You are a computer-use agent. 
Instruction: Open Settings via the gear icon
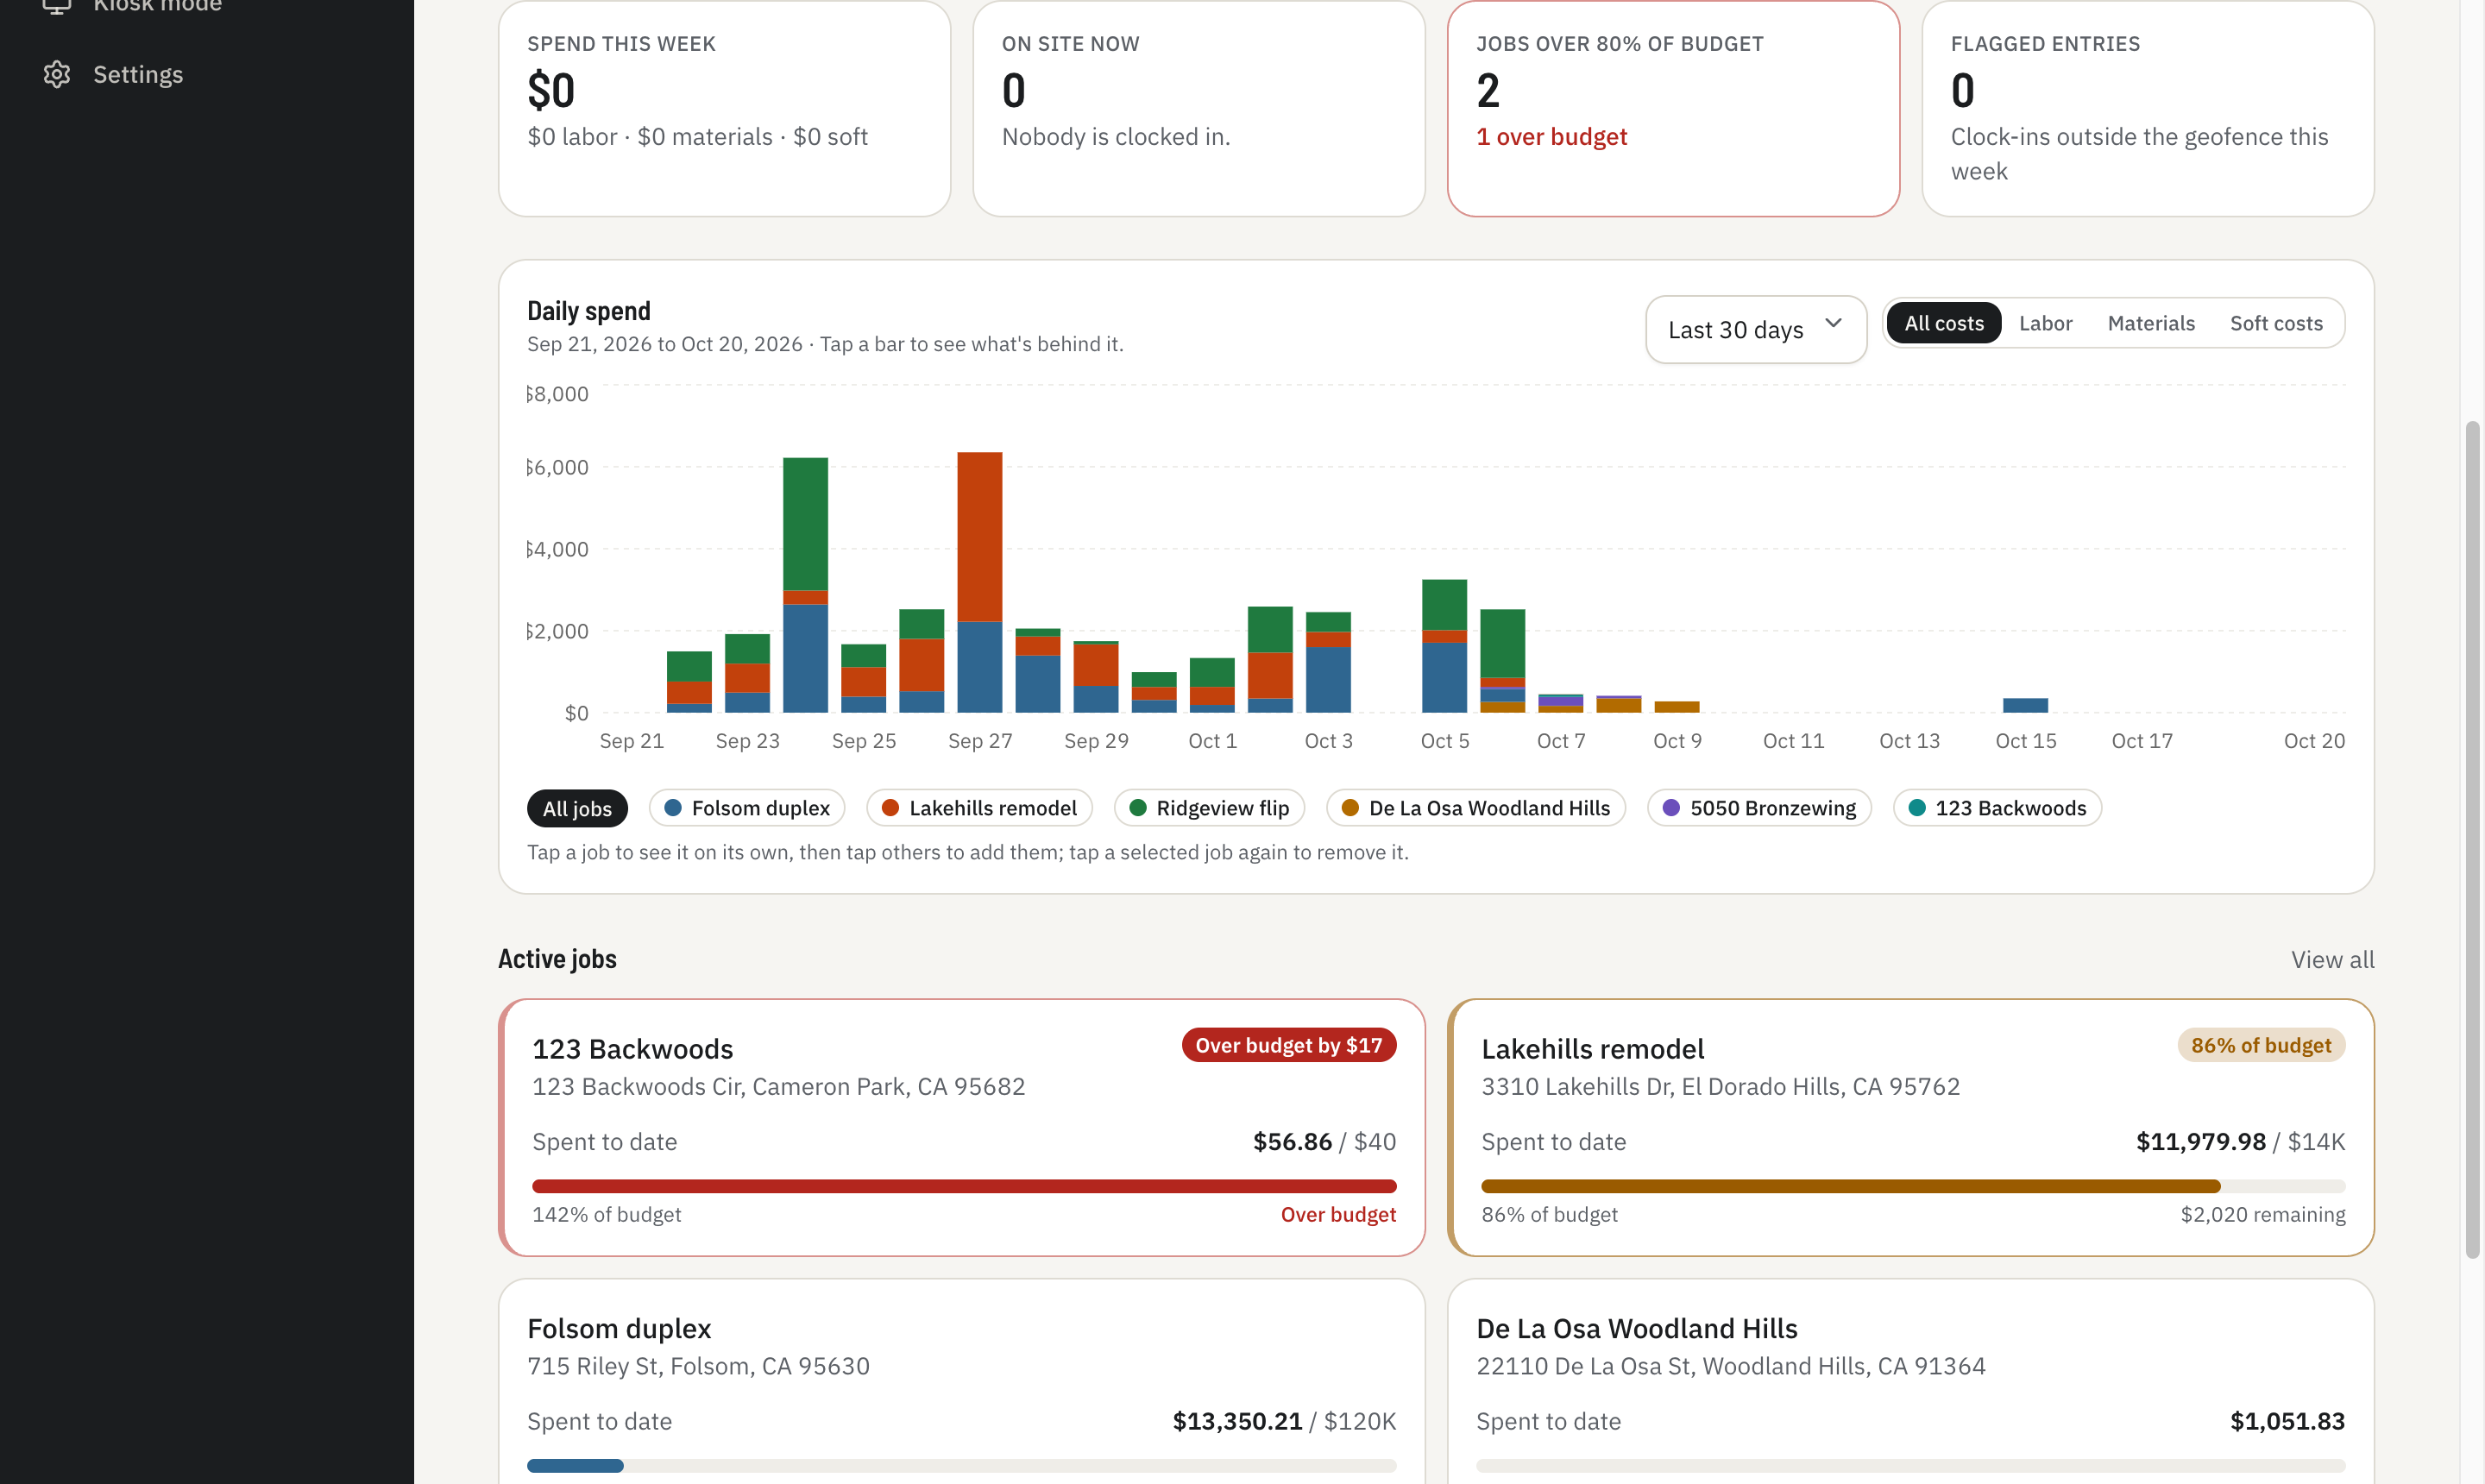click(x=57, y=75)
